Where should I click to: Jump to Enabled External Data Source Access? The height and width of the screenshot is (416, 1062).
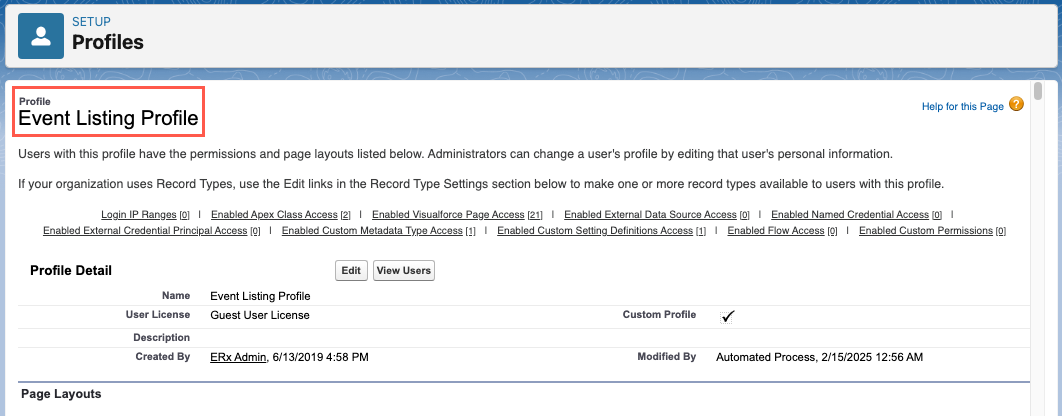[650, 215]
